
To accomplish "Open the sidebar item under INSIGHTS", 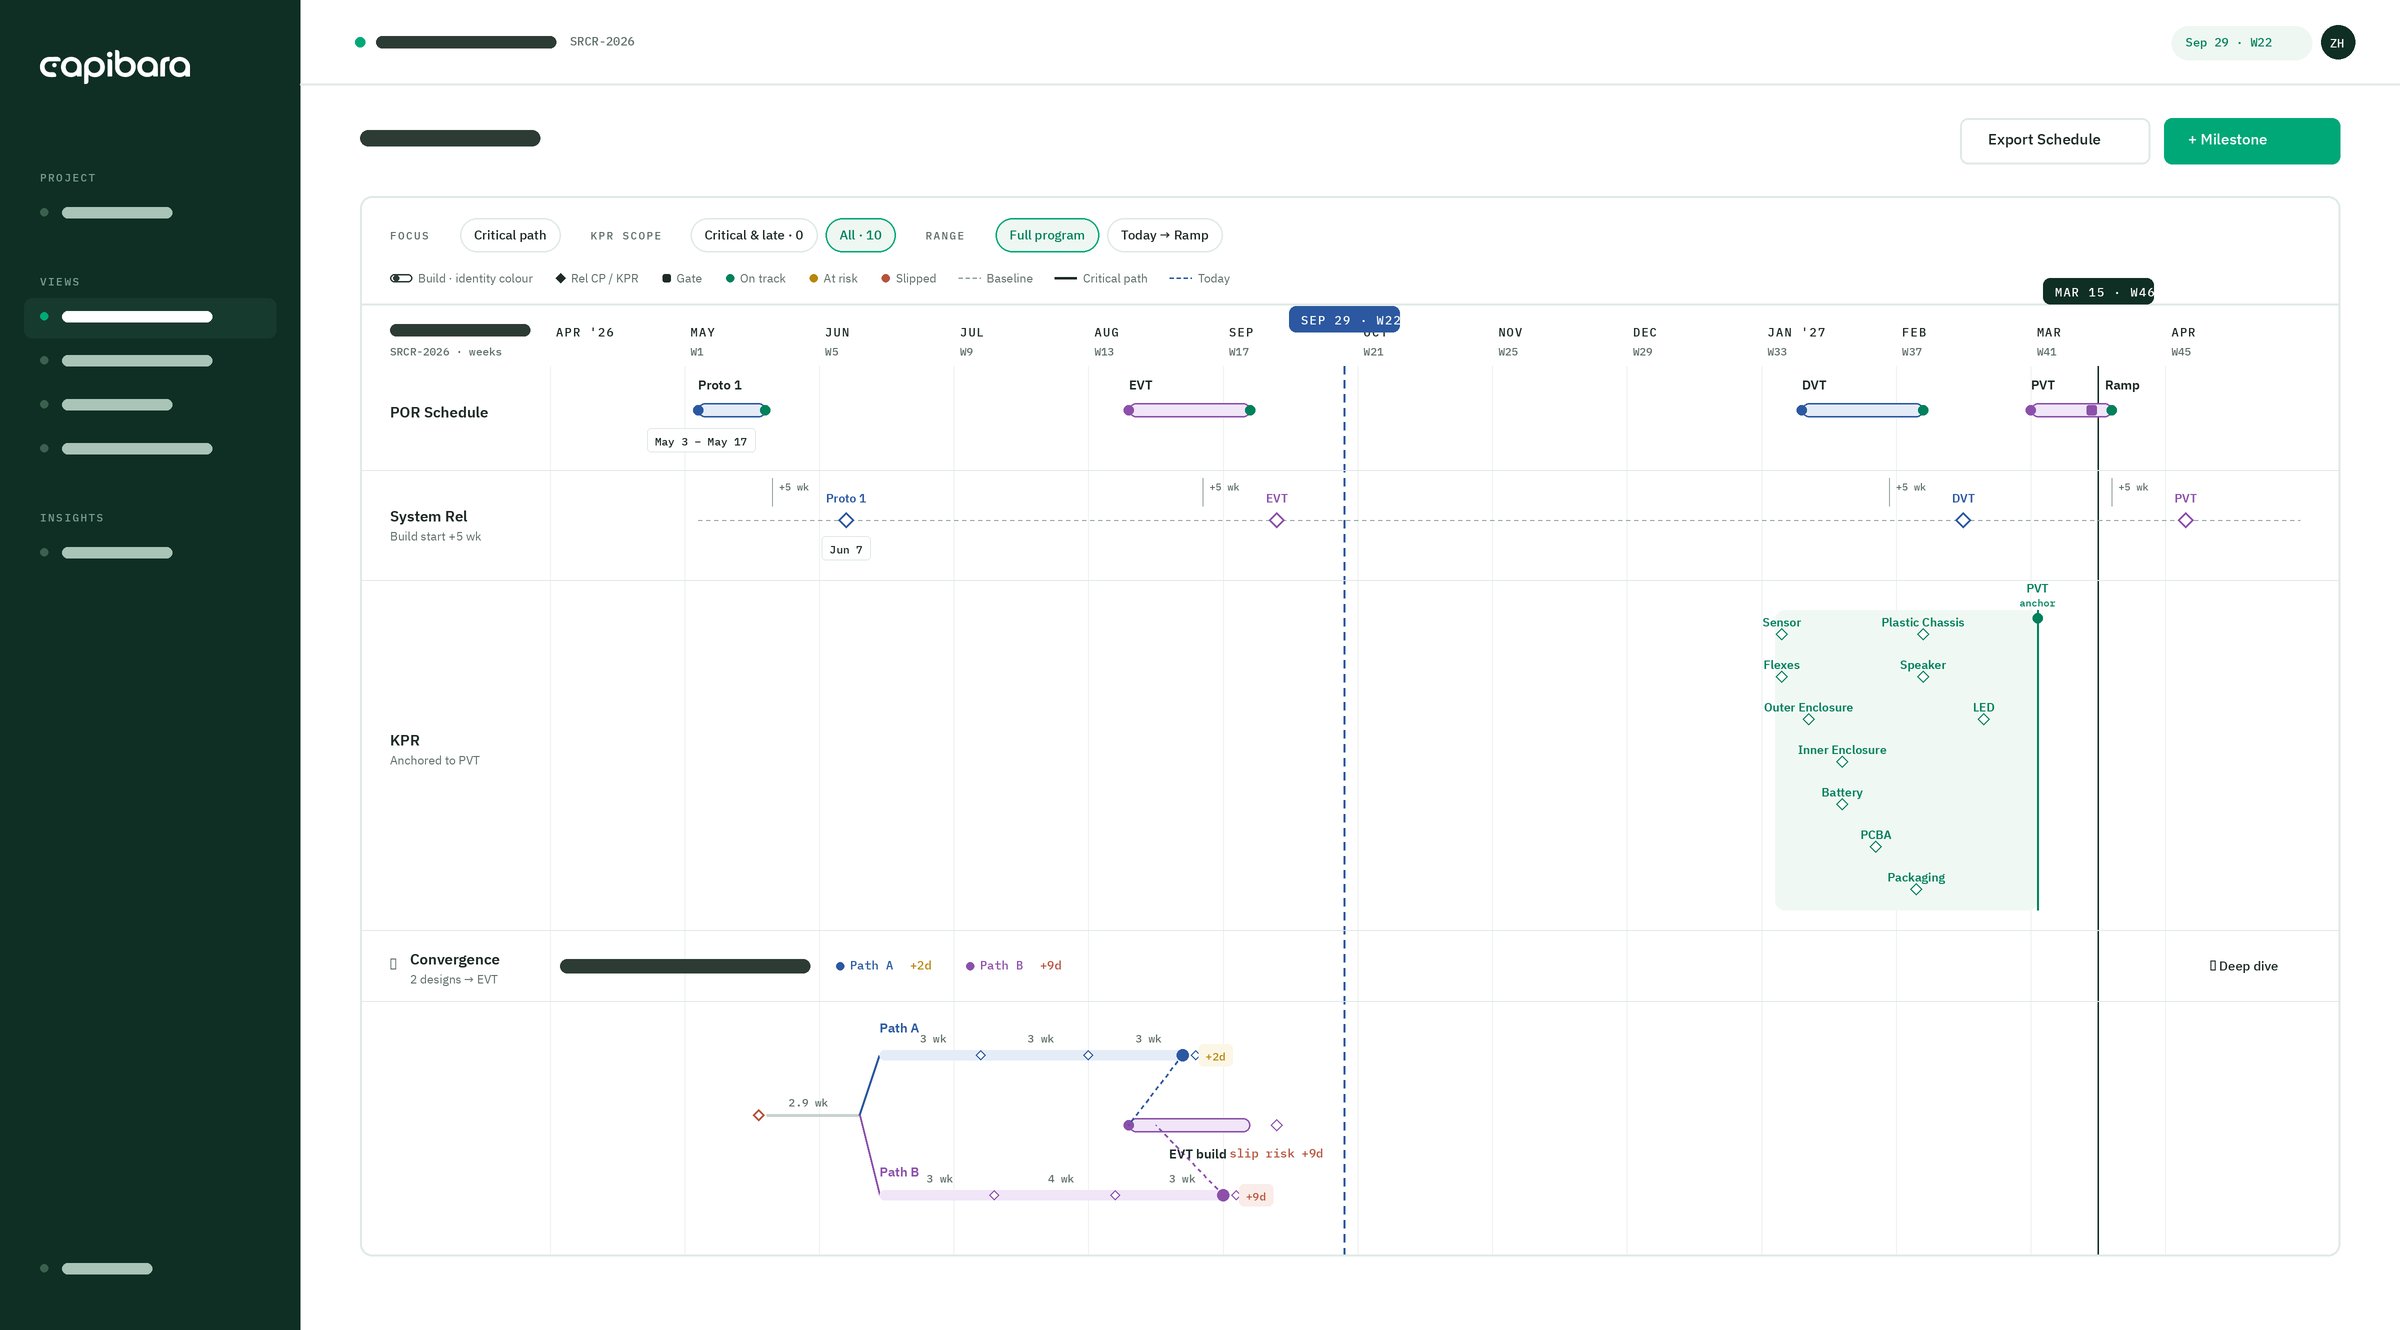I will pyautogui.click(x=117, y=553).
